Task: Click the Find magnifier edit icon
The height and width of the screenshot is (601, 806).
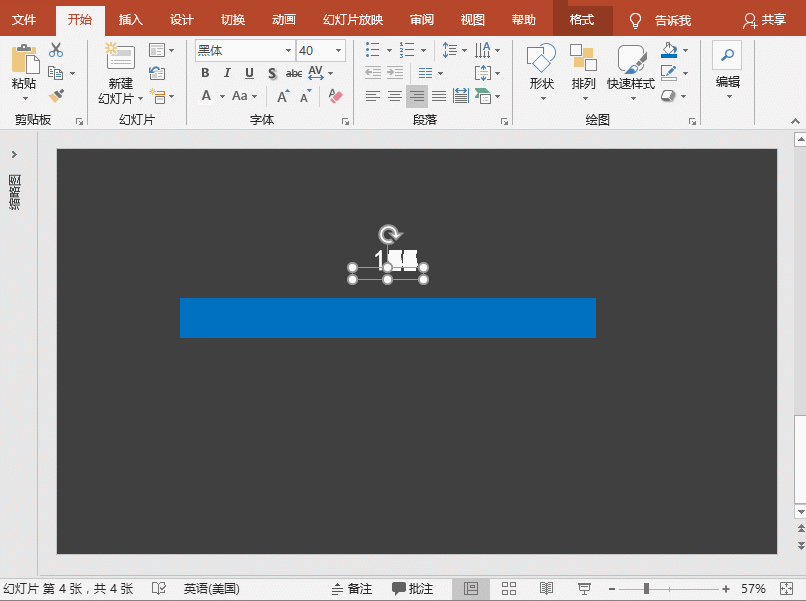Action: (727, 55)
